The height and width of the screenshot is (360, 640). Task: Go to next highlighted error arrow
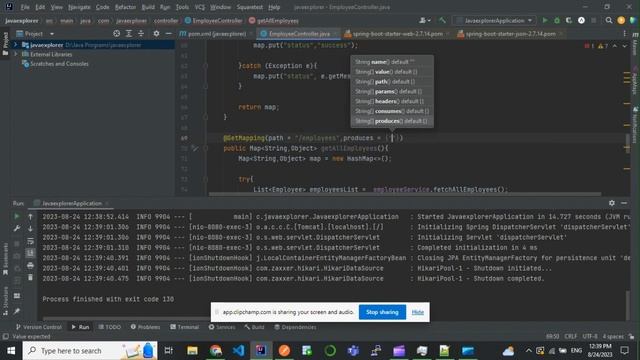click(x=624, y=46)
